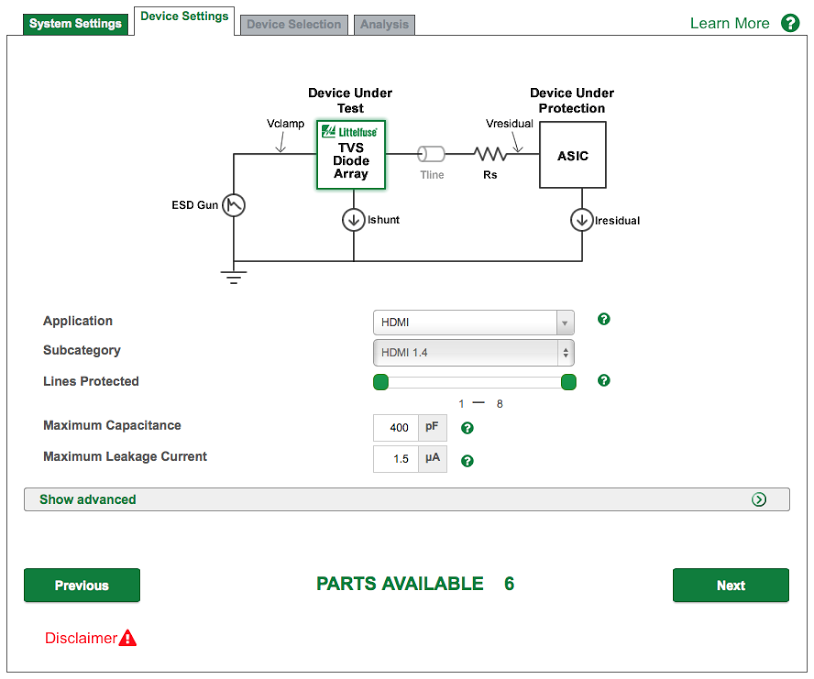Click the Application help question mark icon
The width and height of the screenshot is (814, 679).
tap(603, 319)
